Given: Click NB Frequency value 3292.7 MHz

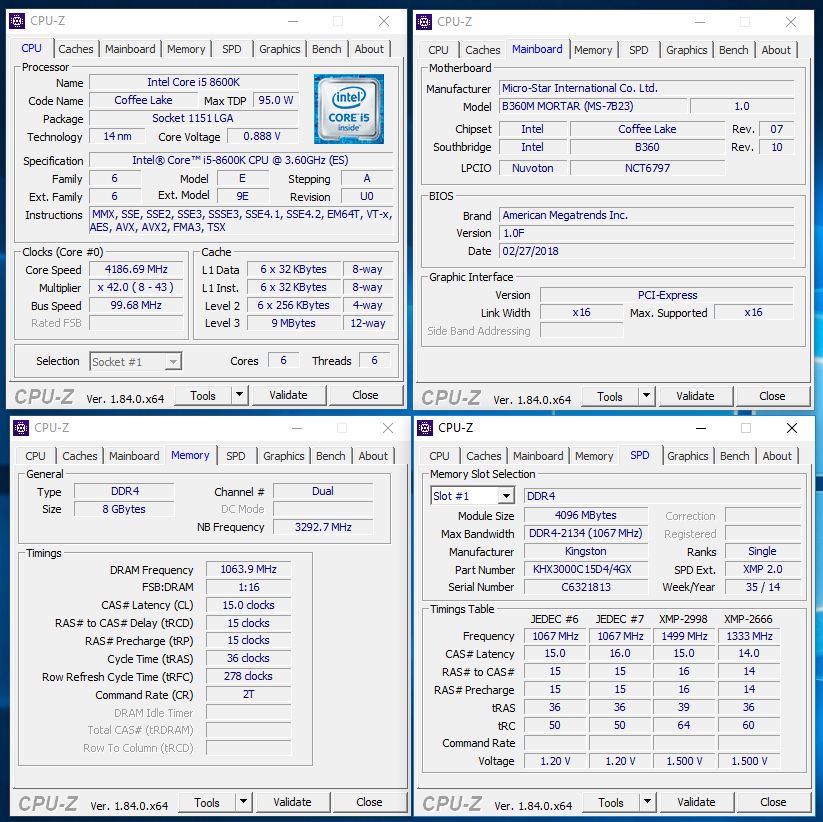Looking at the screenshot, I should [323, 527].
